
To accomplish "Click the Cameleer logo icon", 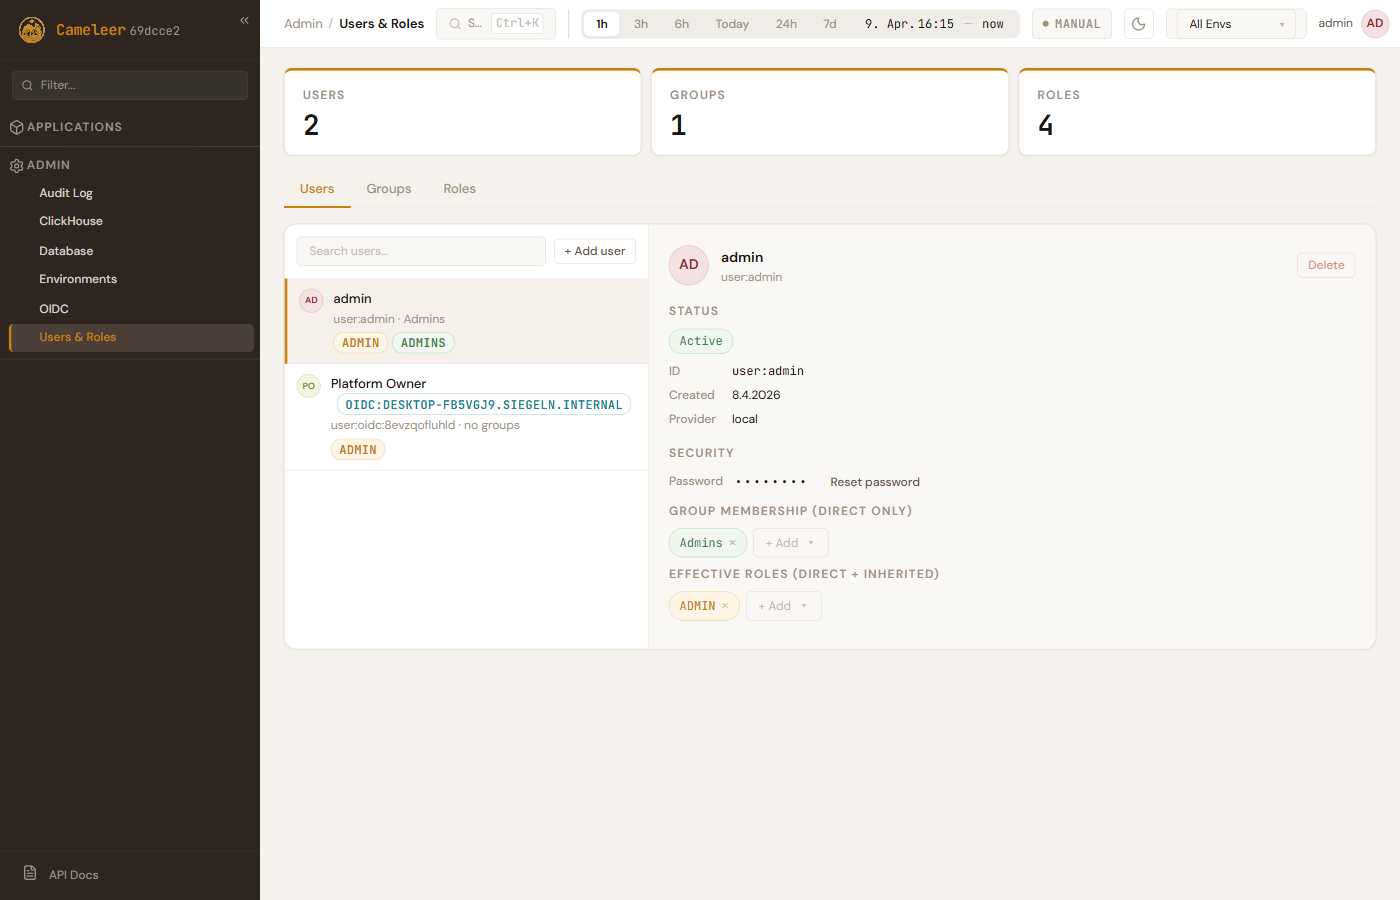I will pyautogui.click(x=32, y=30).
